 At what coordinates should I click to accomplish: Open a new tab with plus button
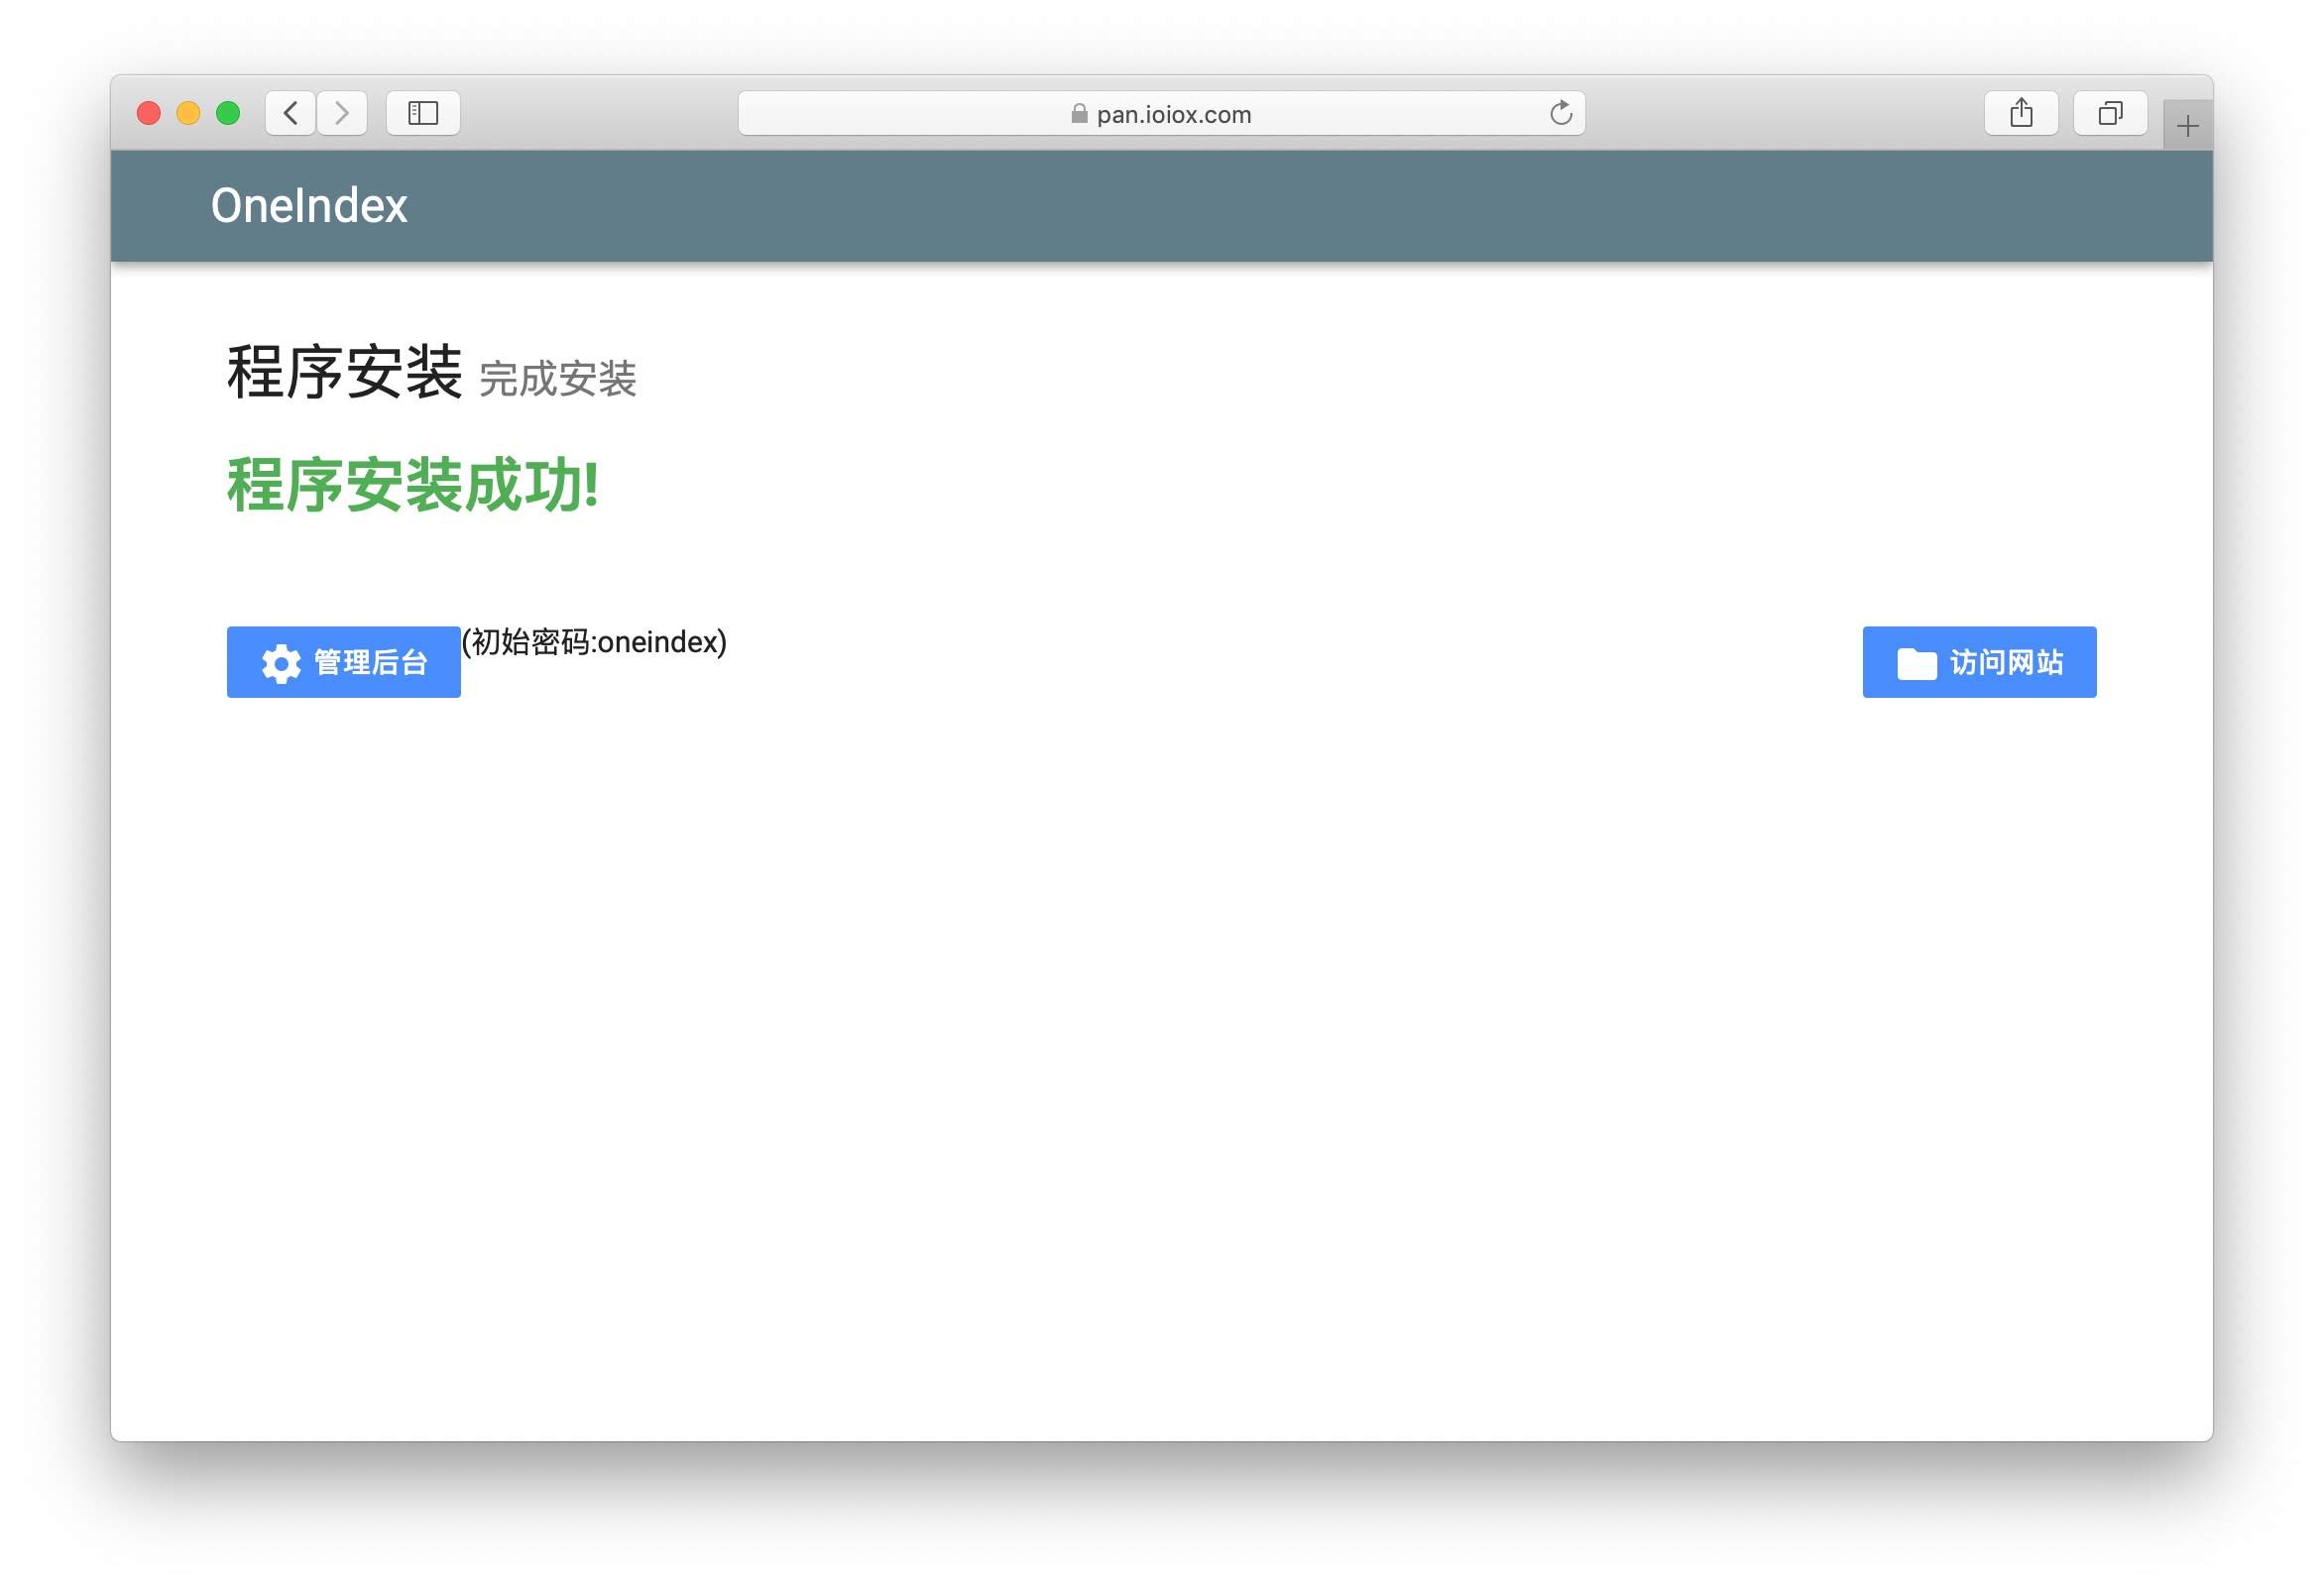pyautogui.click(x=2187, y=126)
